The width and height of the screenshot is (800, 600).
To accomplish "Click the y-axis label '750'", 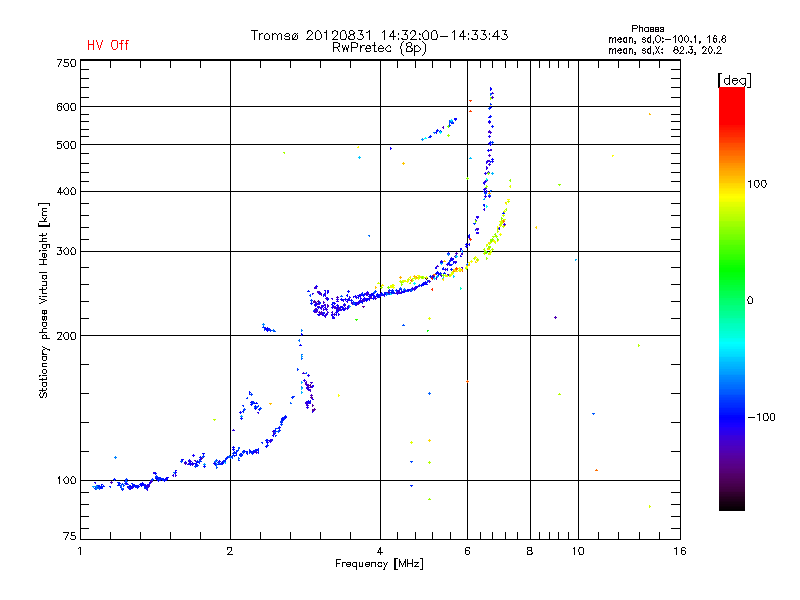I will (66, 63).
